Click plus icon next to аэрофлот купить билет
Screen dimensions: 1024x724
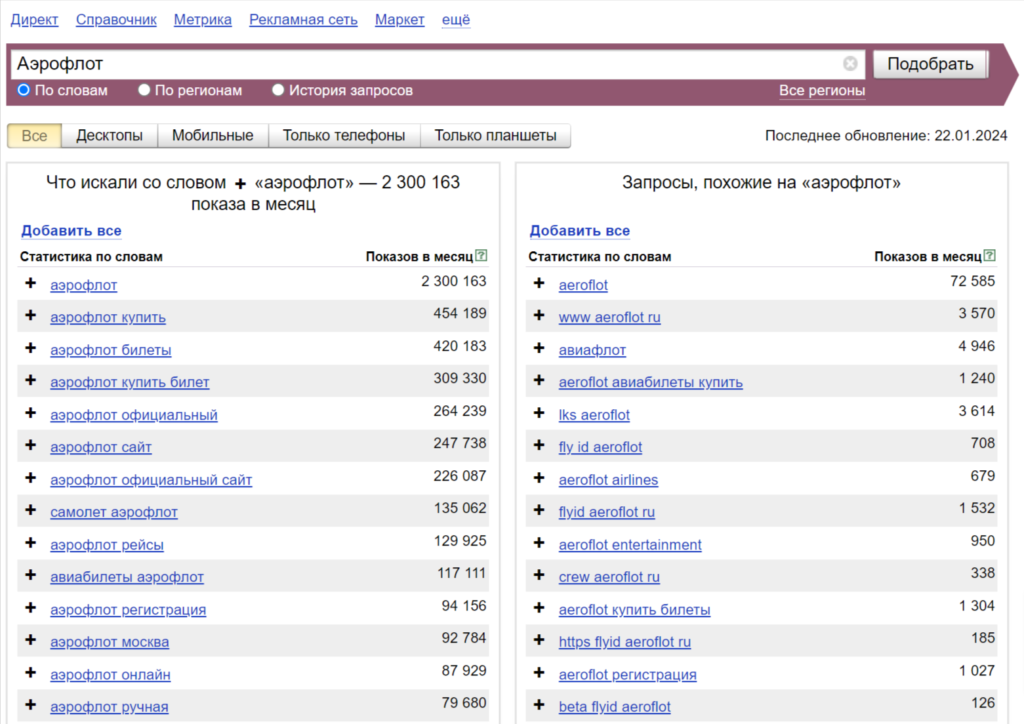[31, 380]
